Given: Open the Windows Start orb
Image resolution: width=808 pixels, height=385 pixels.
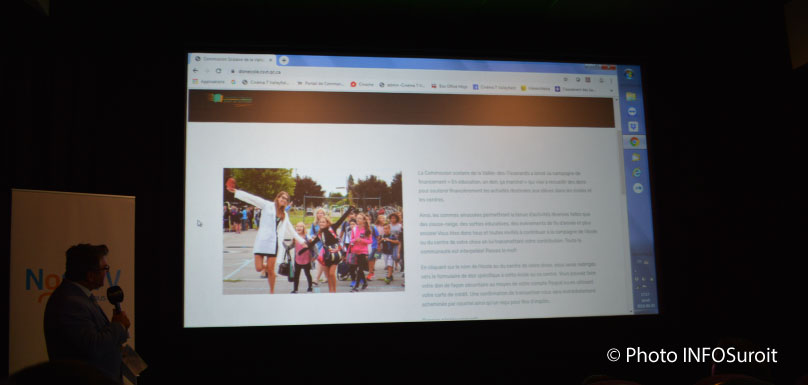Looking at the screenshot, I should (x=629, y=74).
